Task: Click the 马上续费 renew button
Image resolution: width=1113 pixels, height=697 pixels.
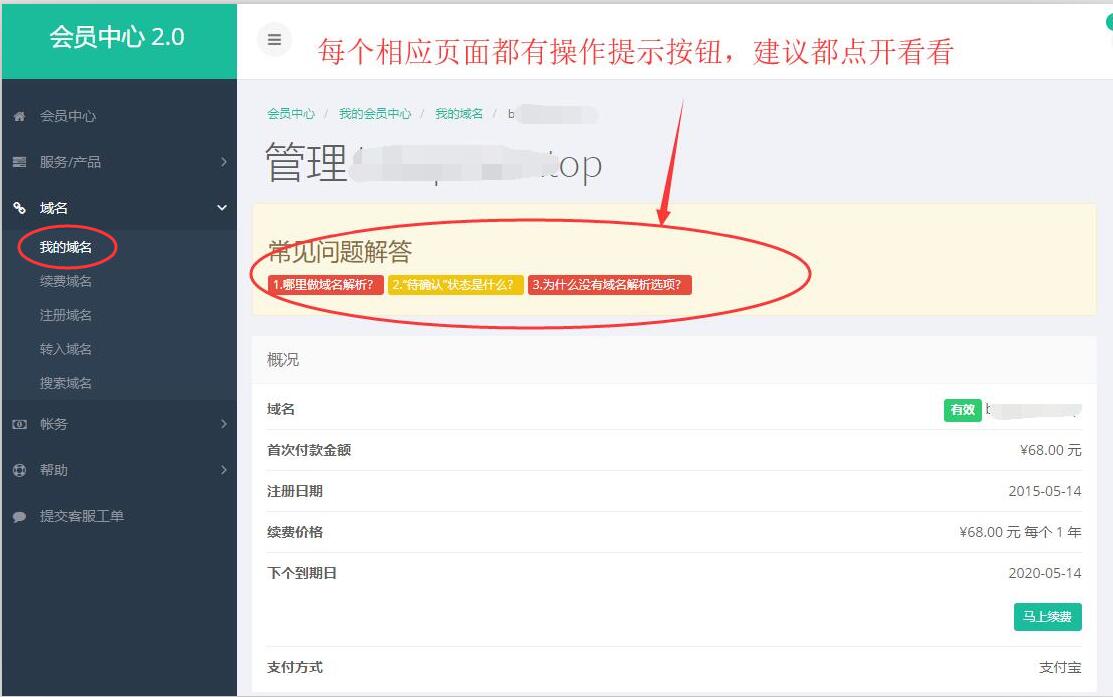Action: coord(1048,617)
